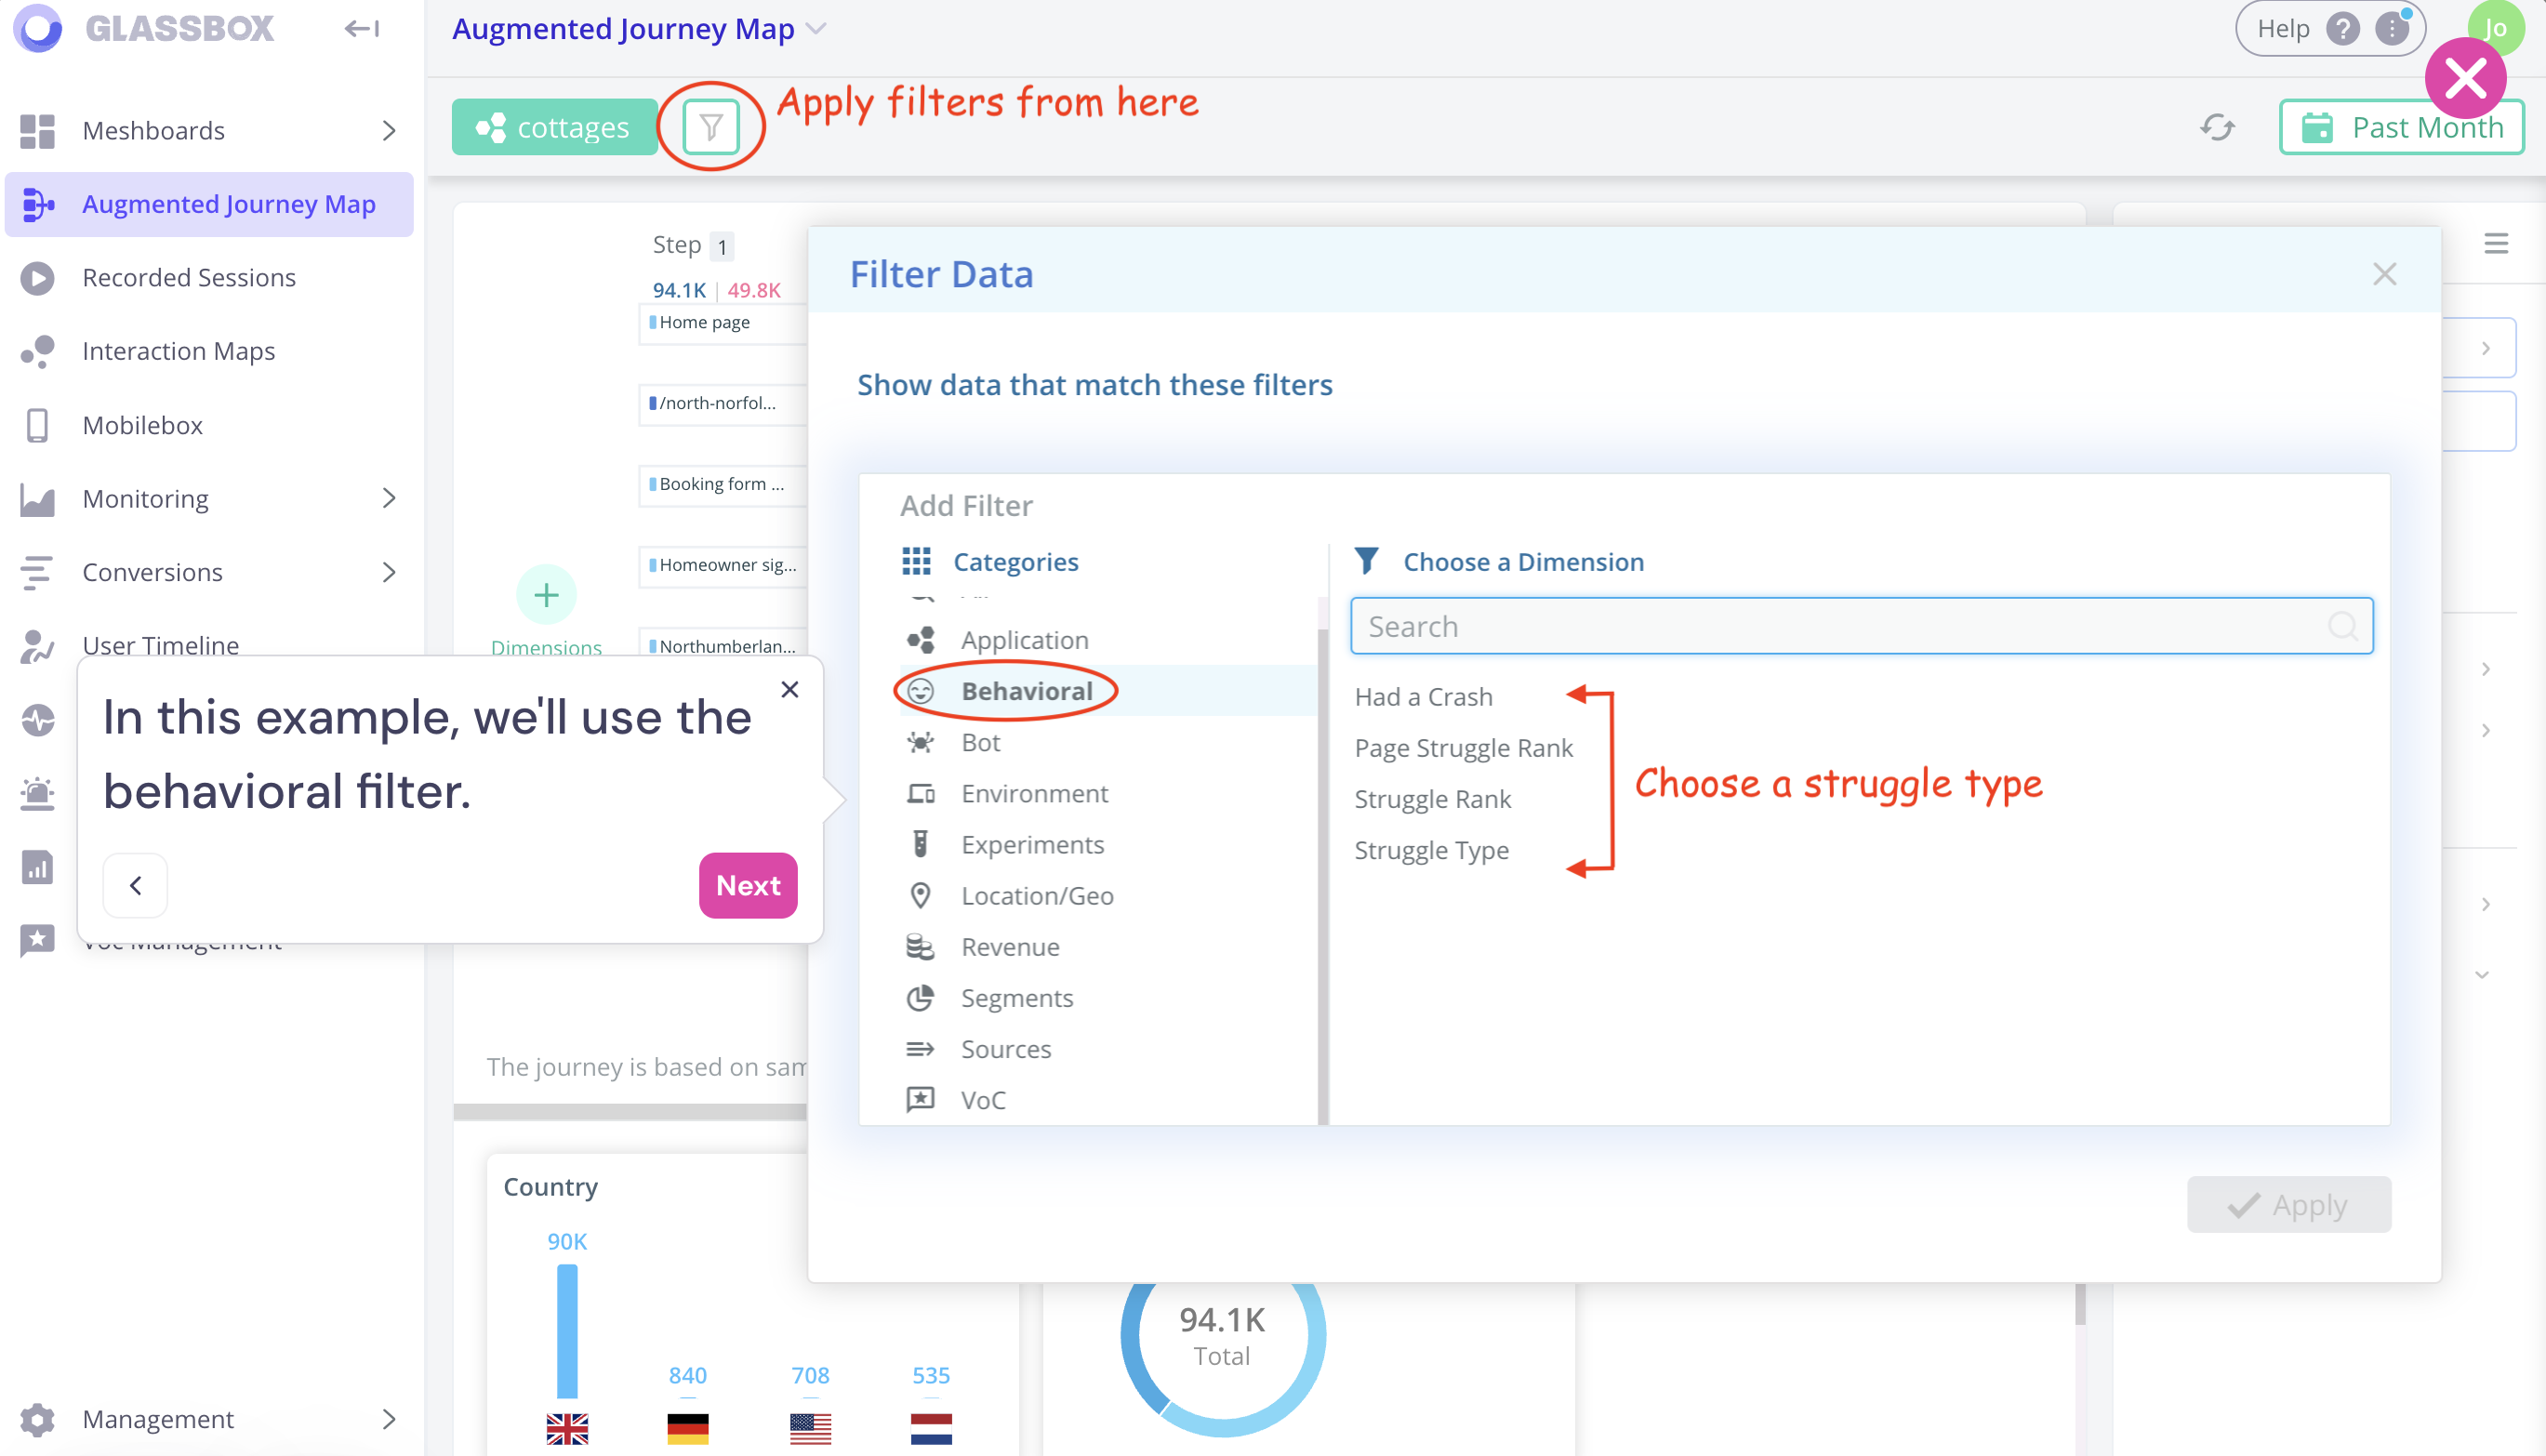Open Interaction Maps from the sidebar
This screenshot has width=2546, height=1456.
click(178, 351)
